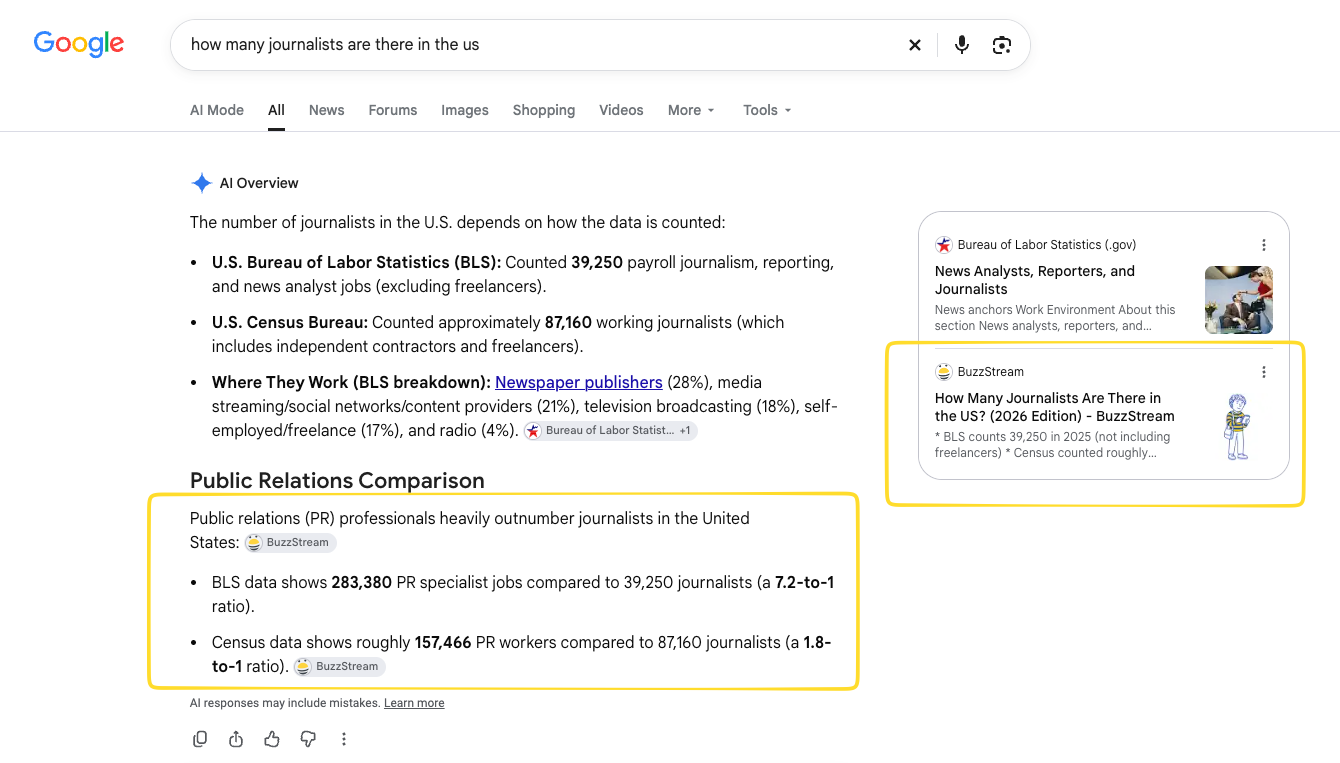This screenshot has width=1340, height=763.
Task: Click the 'AI Overview' label text
Action: coord(259,183)
